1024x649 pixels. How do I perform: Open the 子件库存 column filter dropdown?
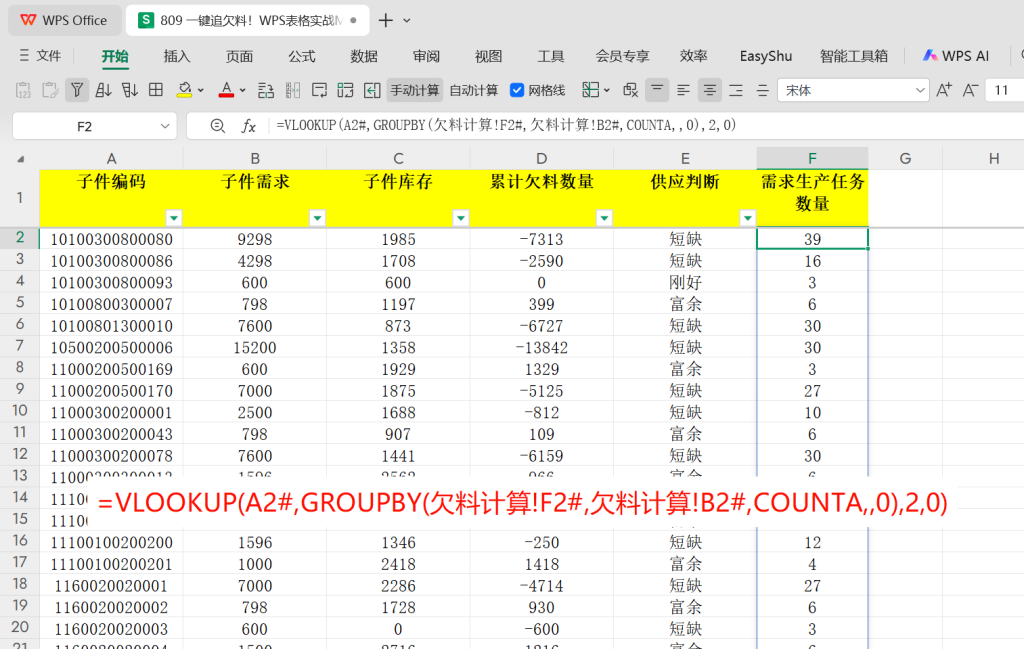[x=460, y=217]
